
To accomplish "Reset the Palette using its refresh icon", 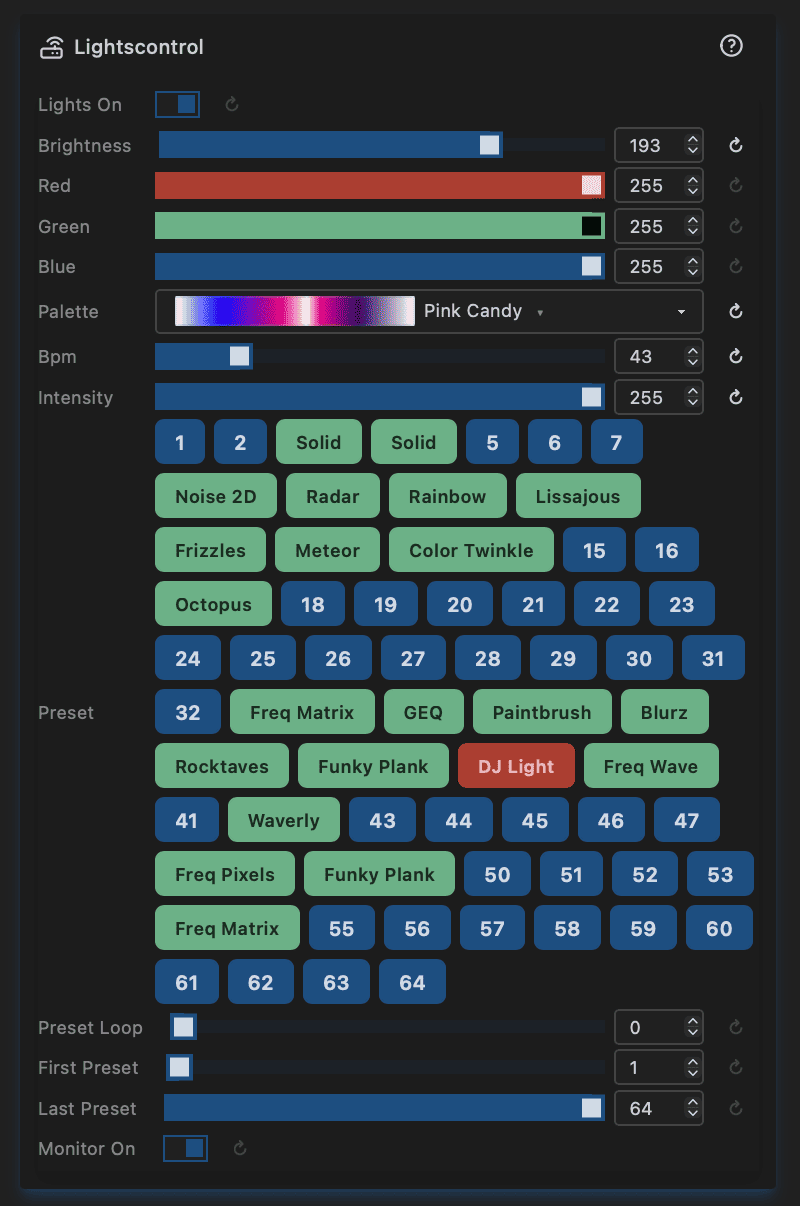I will click(736, 312).
